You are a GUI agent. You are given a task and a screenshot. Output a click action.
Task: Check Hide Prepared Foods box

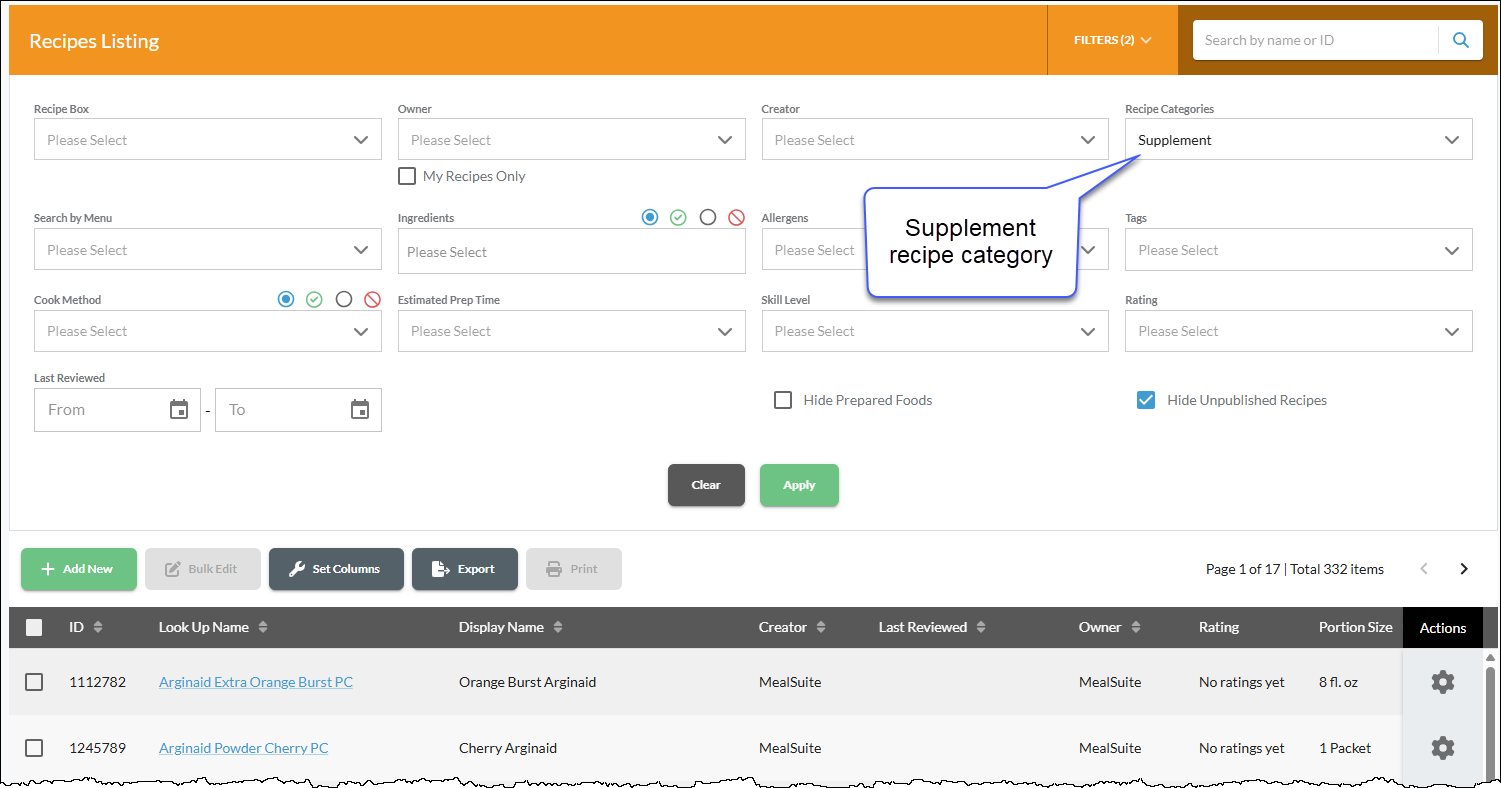pos(783,400)
